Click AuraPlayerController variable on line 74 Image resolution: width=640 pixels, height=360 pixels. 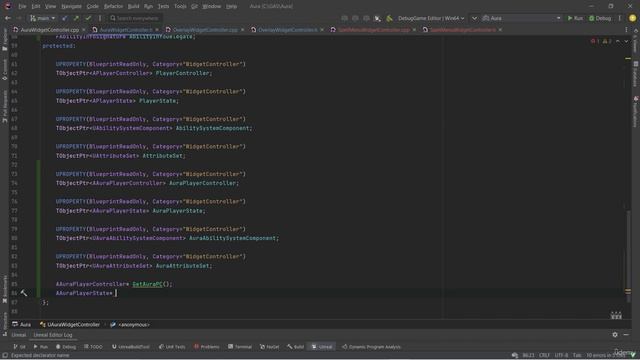tap(202, 183)
